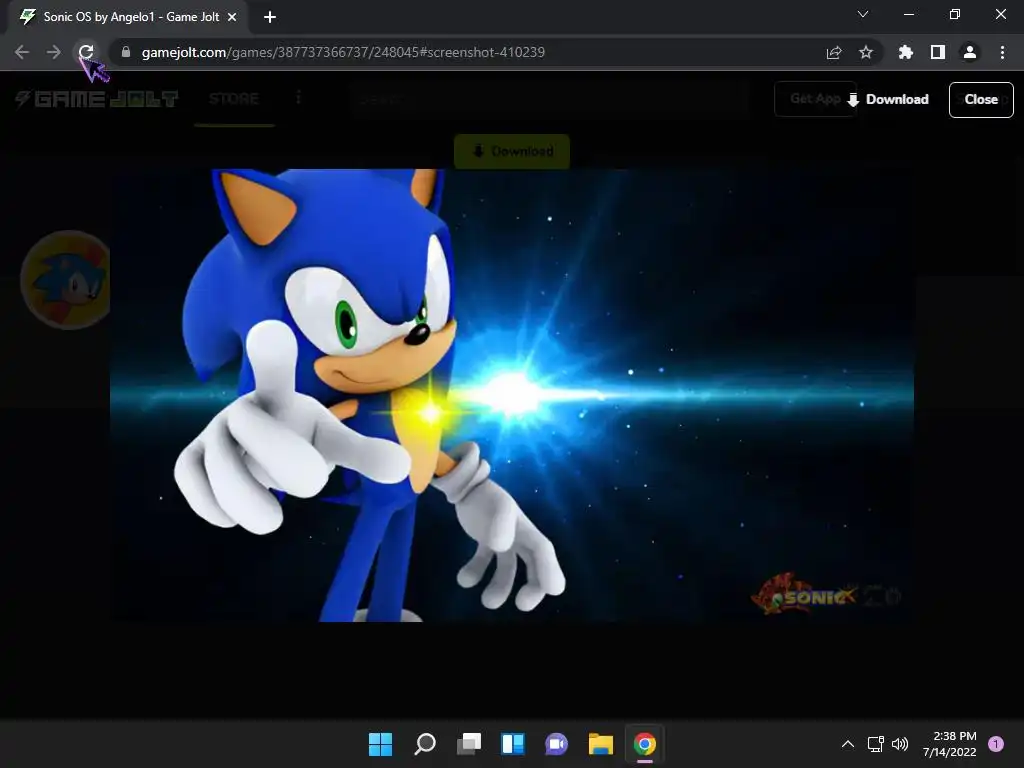Screen dimensions: 1024x768
Task: Open Task View on taskbar
Action: 468,744
